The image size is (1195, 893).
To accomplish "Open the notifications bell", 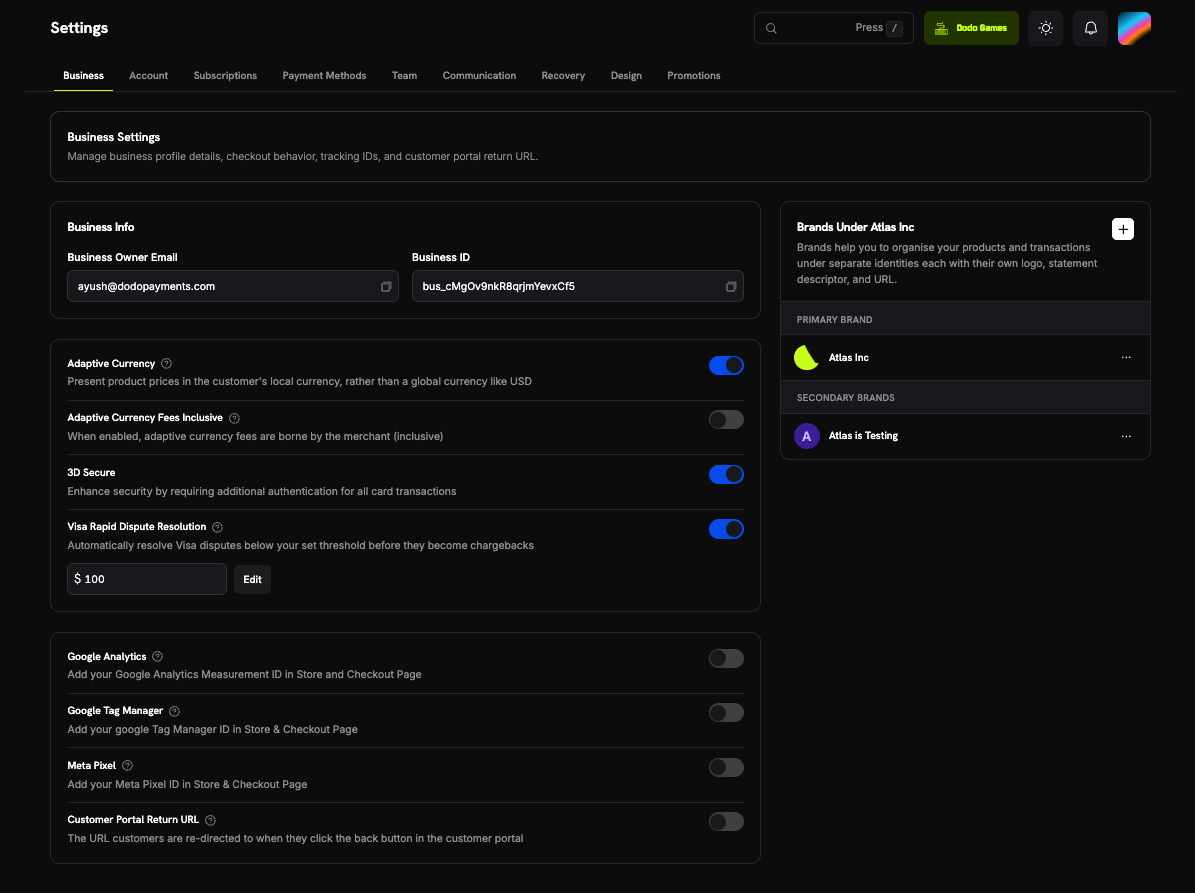I will (1090, 28).
